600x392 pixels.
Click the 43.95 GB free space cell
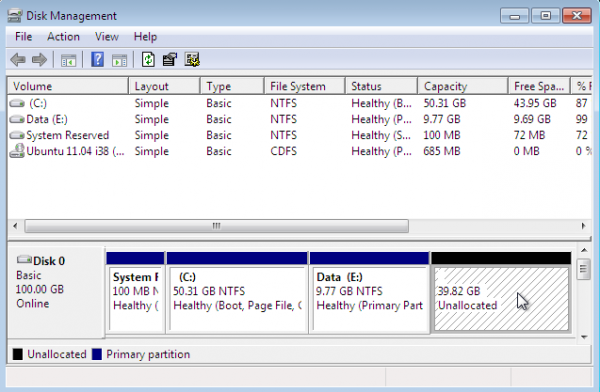(535, 103)
